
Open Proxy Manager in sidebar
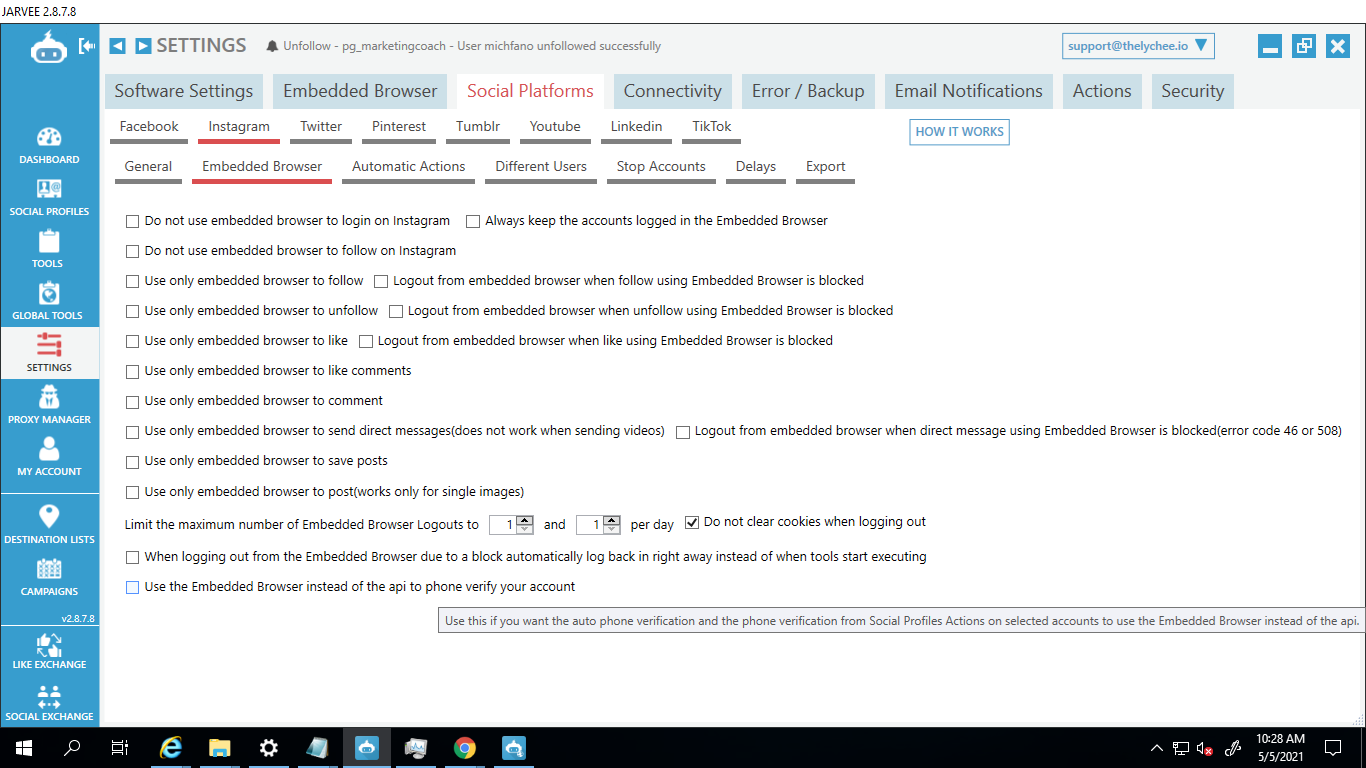[x=49, y=405]
